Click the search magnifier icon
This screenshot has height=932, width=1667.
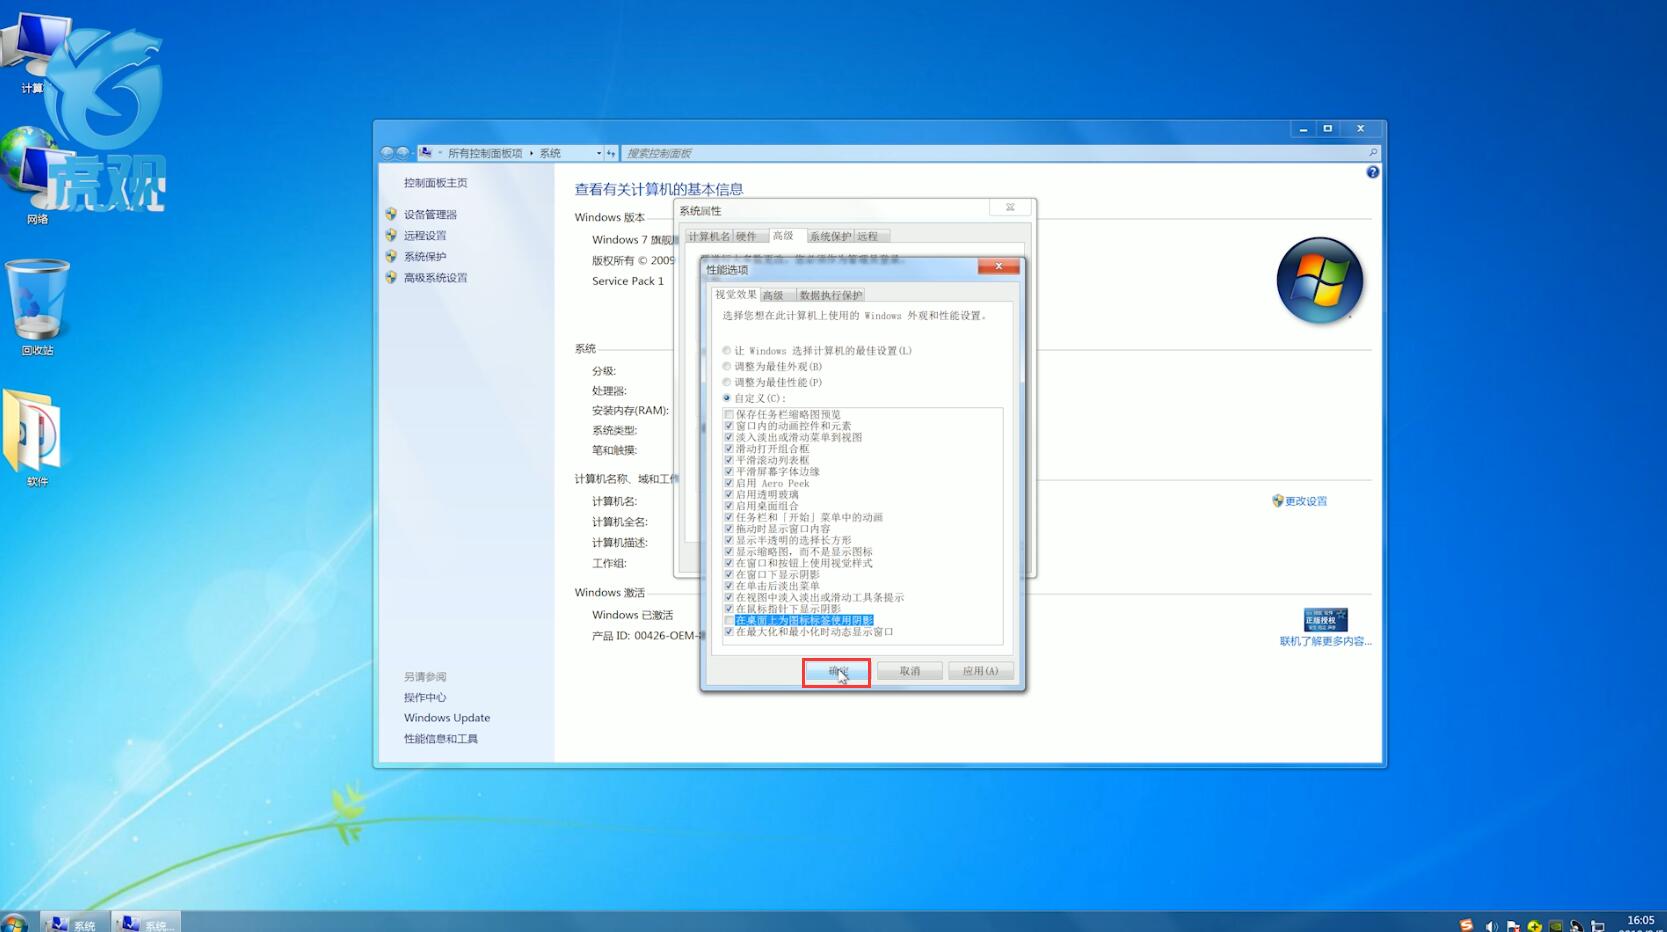(x=1372, y=153)
